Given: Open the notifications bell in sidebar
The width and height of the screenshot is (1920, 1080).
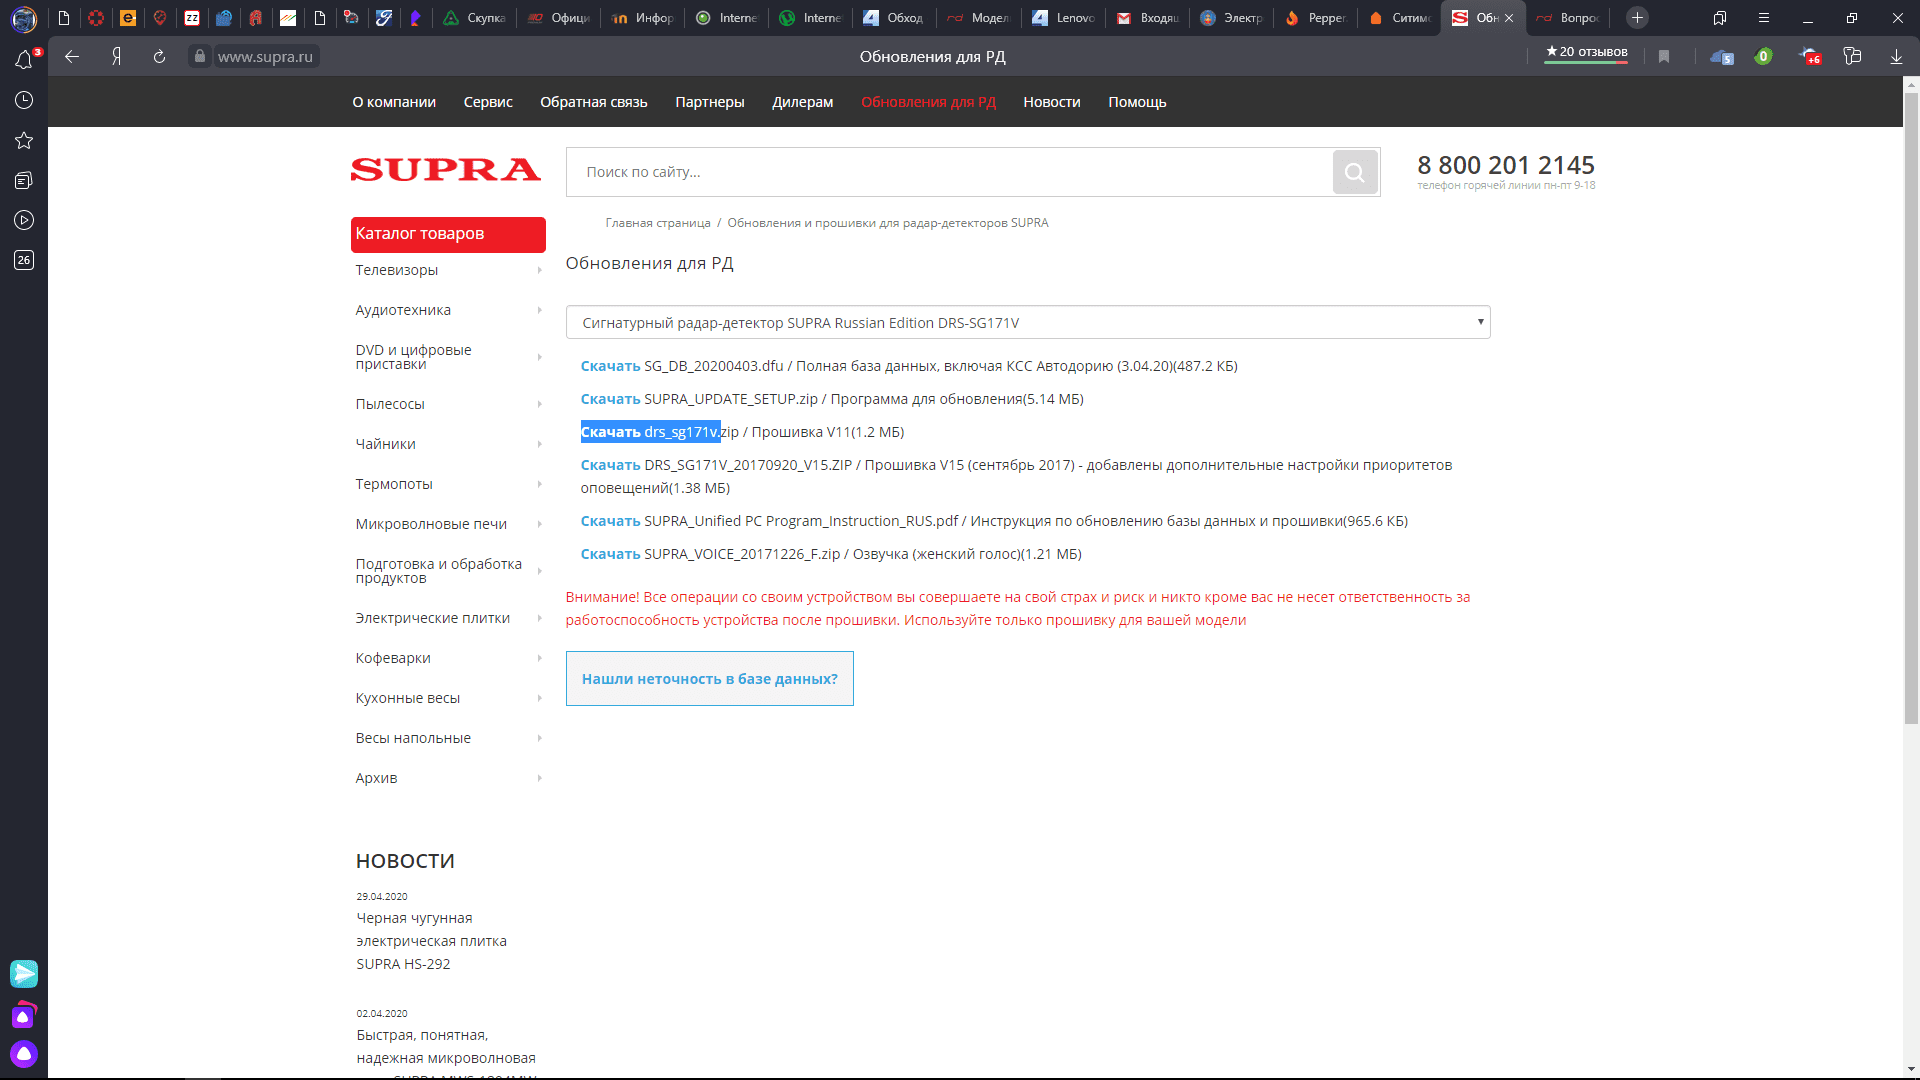Looking at the screenshot, I should pyautogui.click(x=24, y=60).
